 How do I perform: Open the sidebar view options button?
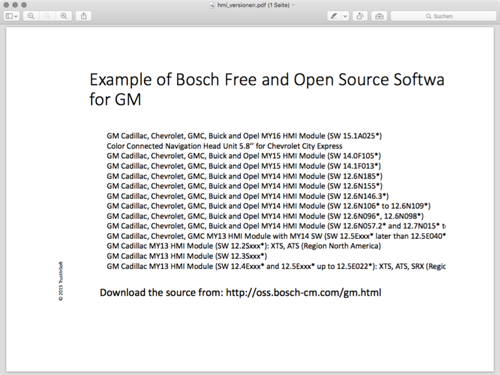tap(11, 16)
